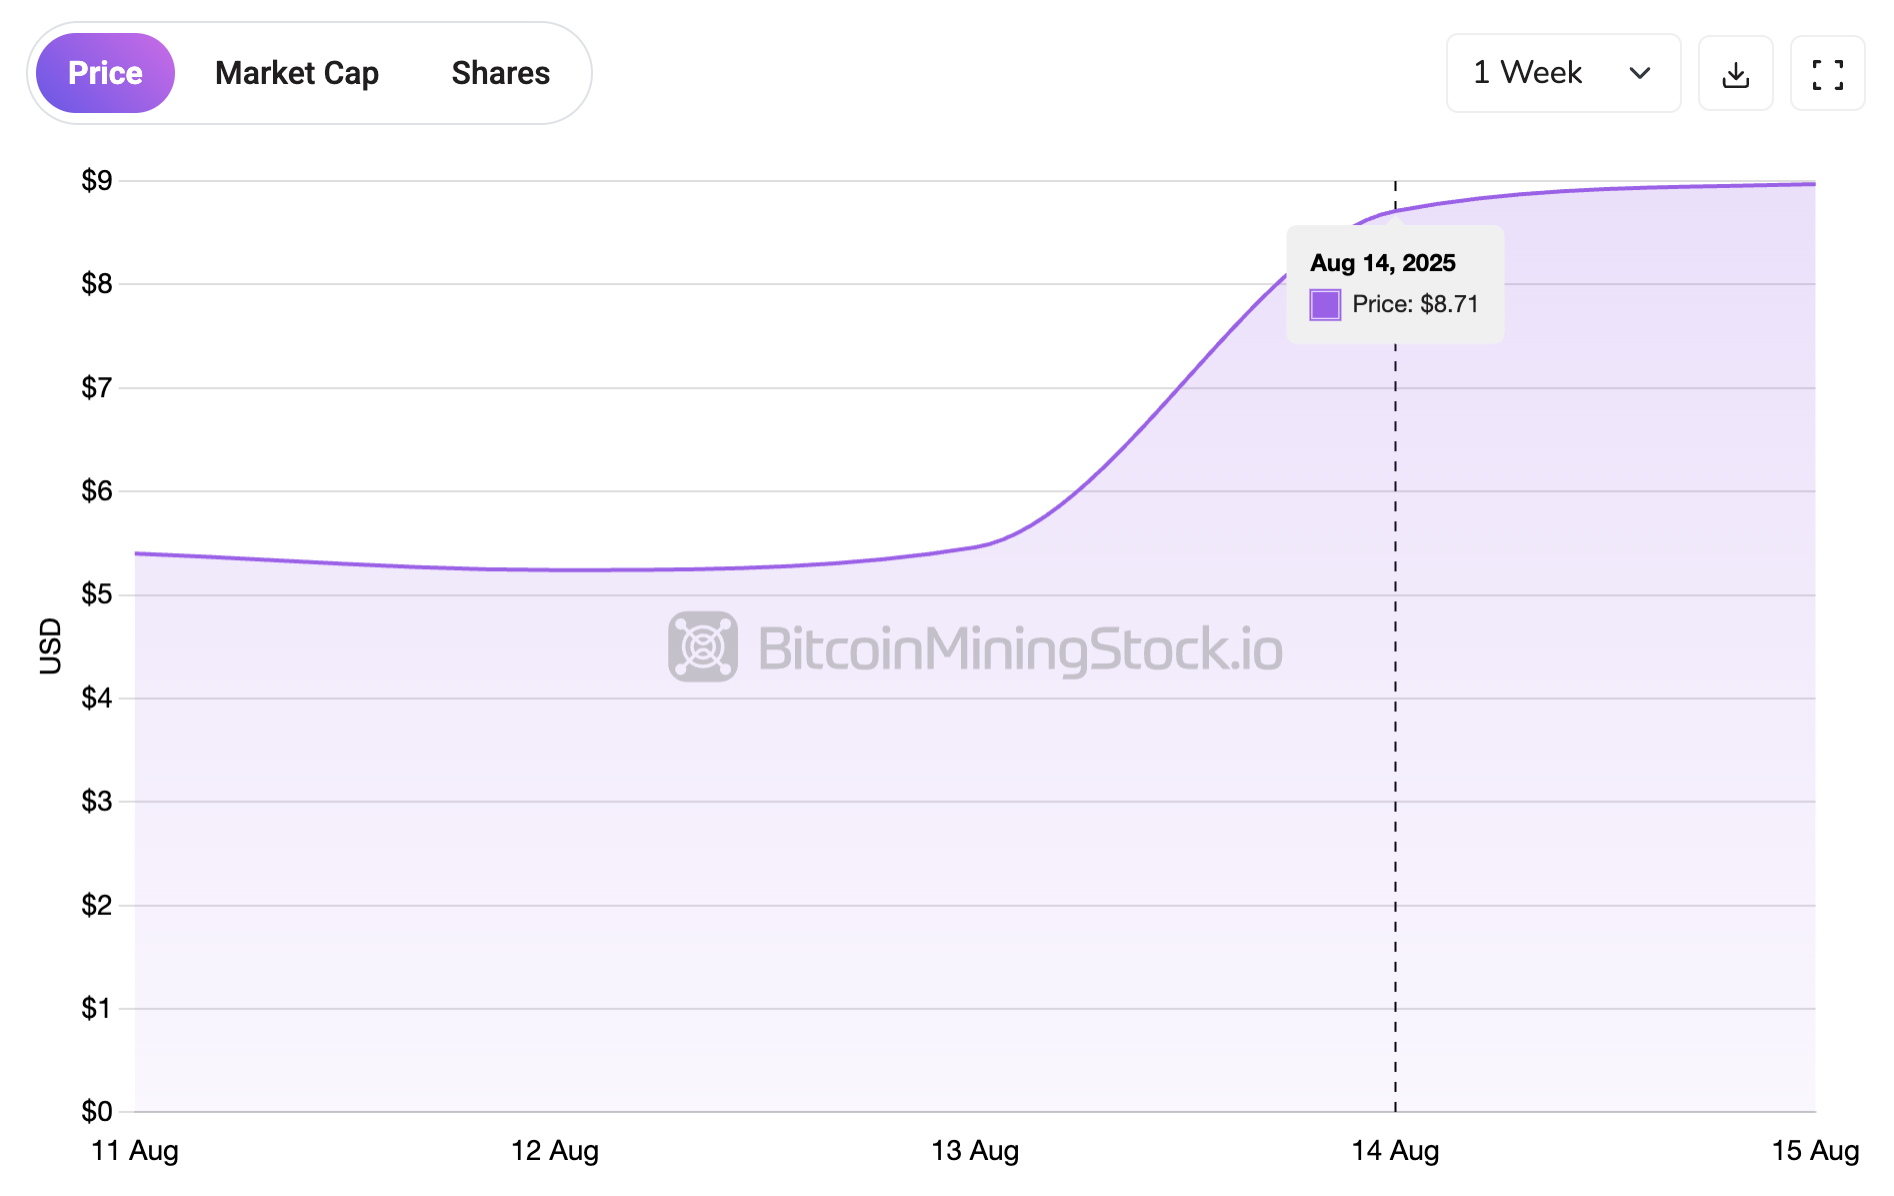Click the BitcoinMiningStock.io watermark logo icon
1894x1196 pixels.
(703, 647)
